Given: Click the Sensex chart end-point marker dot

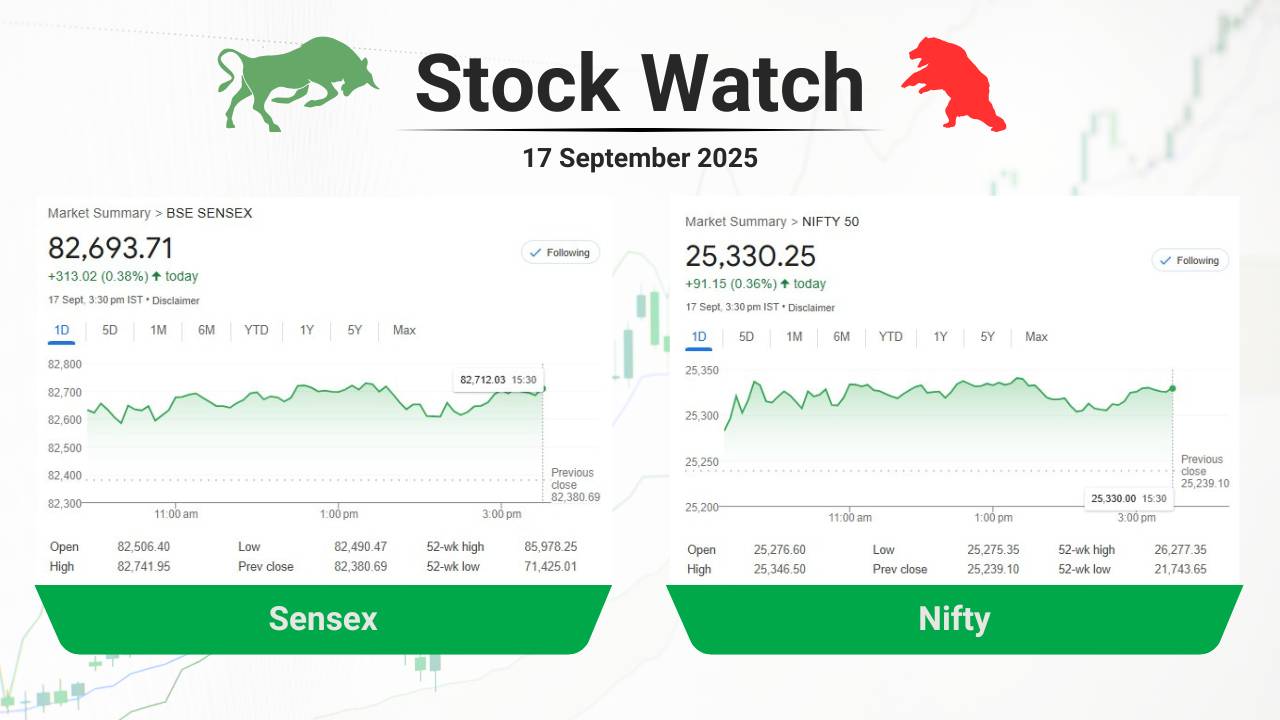Looking at the screenshot, I should click(542, 389).
